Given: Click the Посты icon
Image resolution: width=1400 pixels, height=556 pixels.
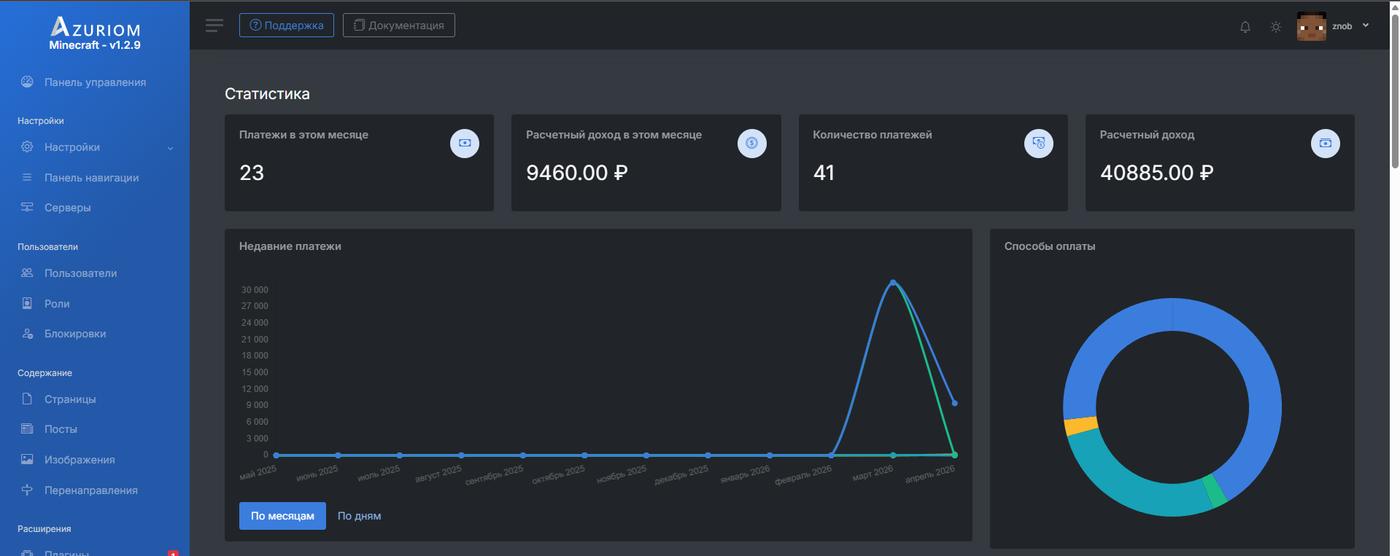Looking at the screenshot, I should (x=27, y=429).
